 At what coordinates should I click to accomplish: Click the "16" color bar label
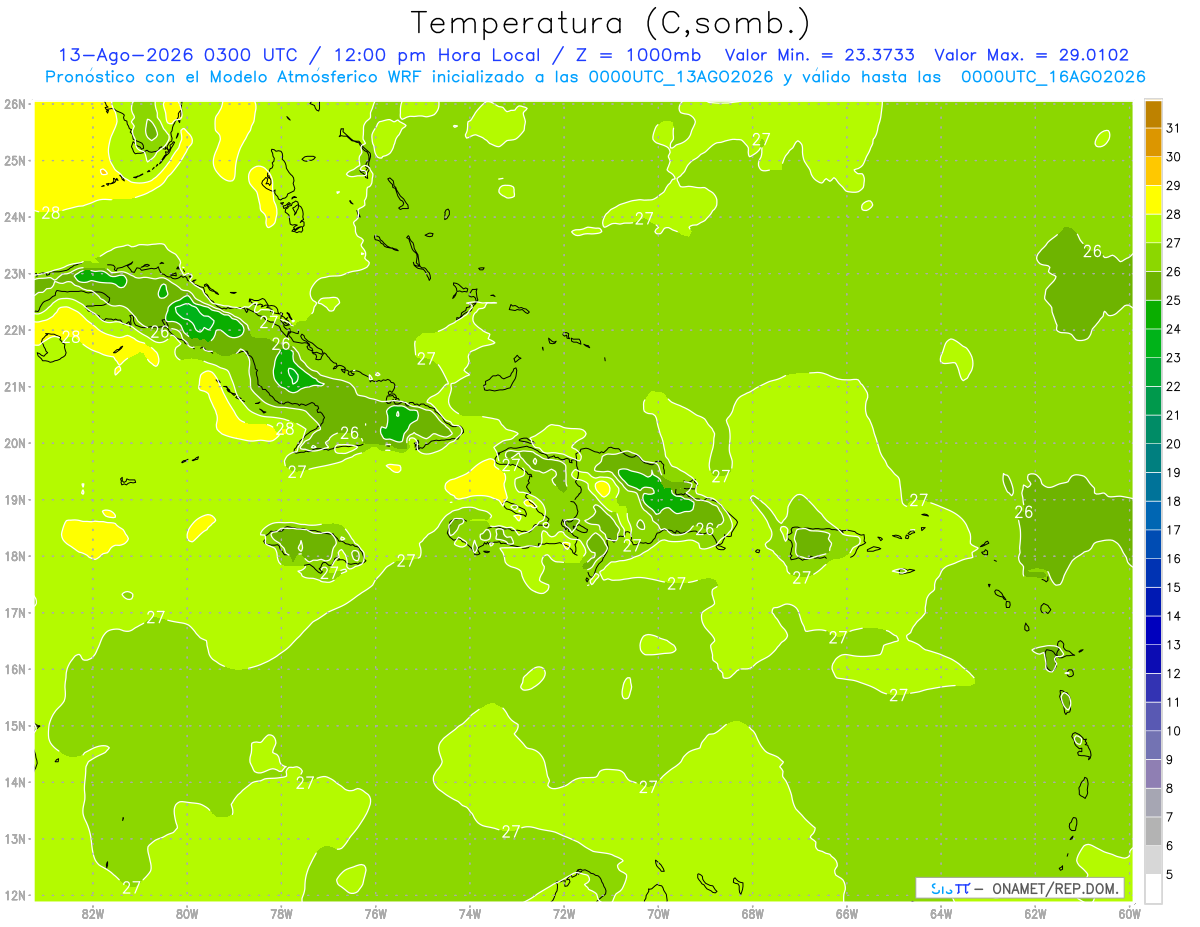click(x=1174, y=559)
